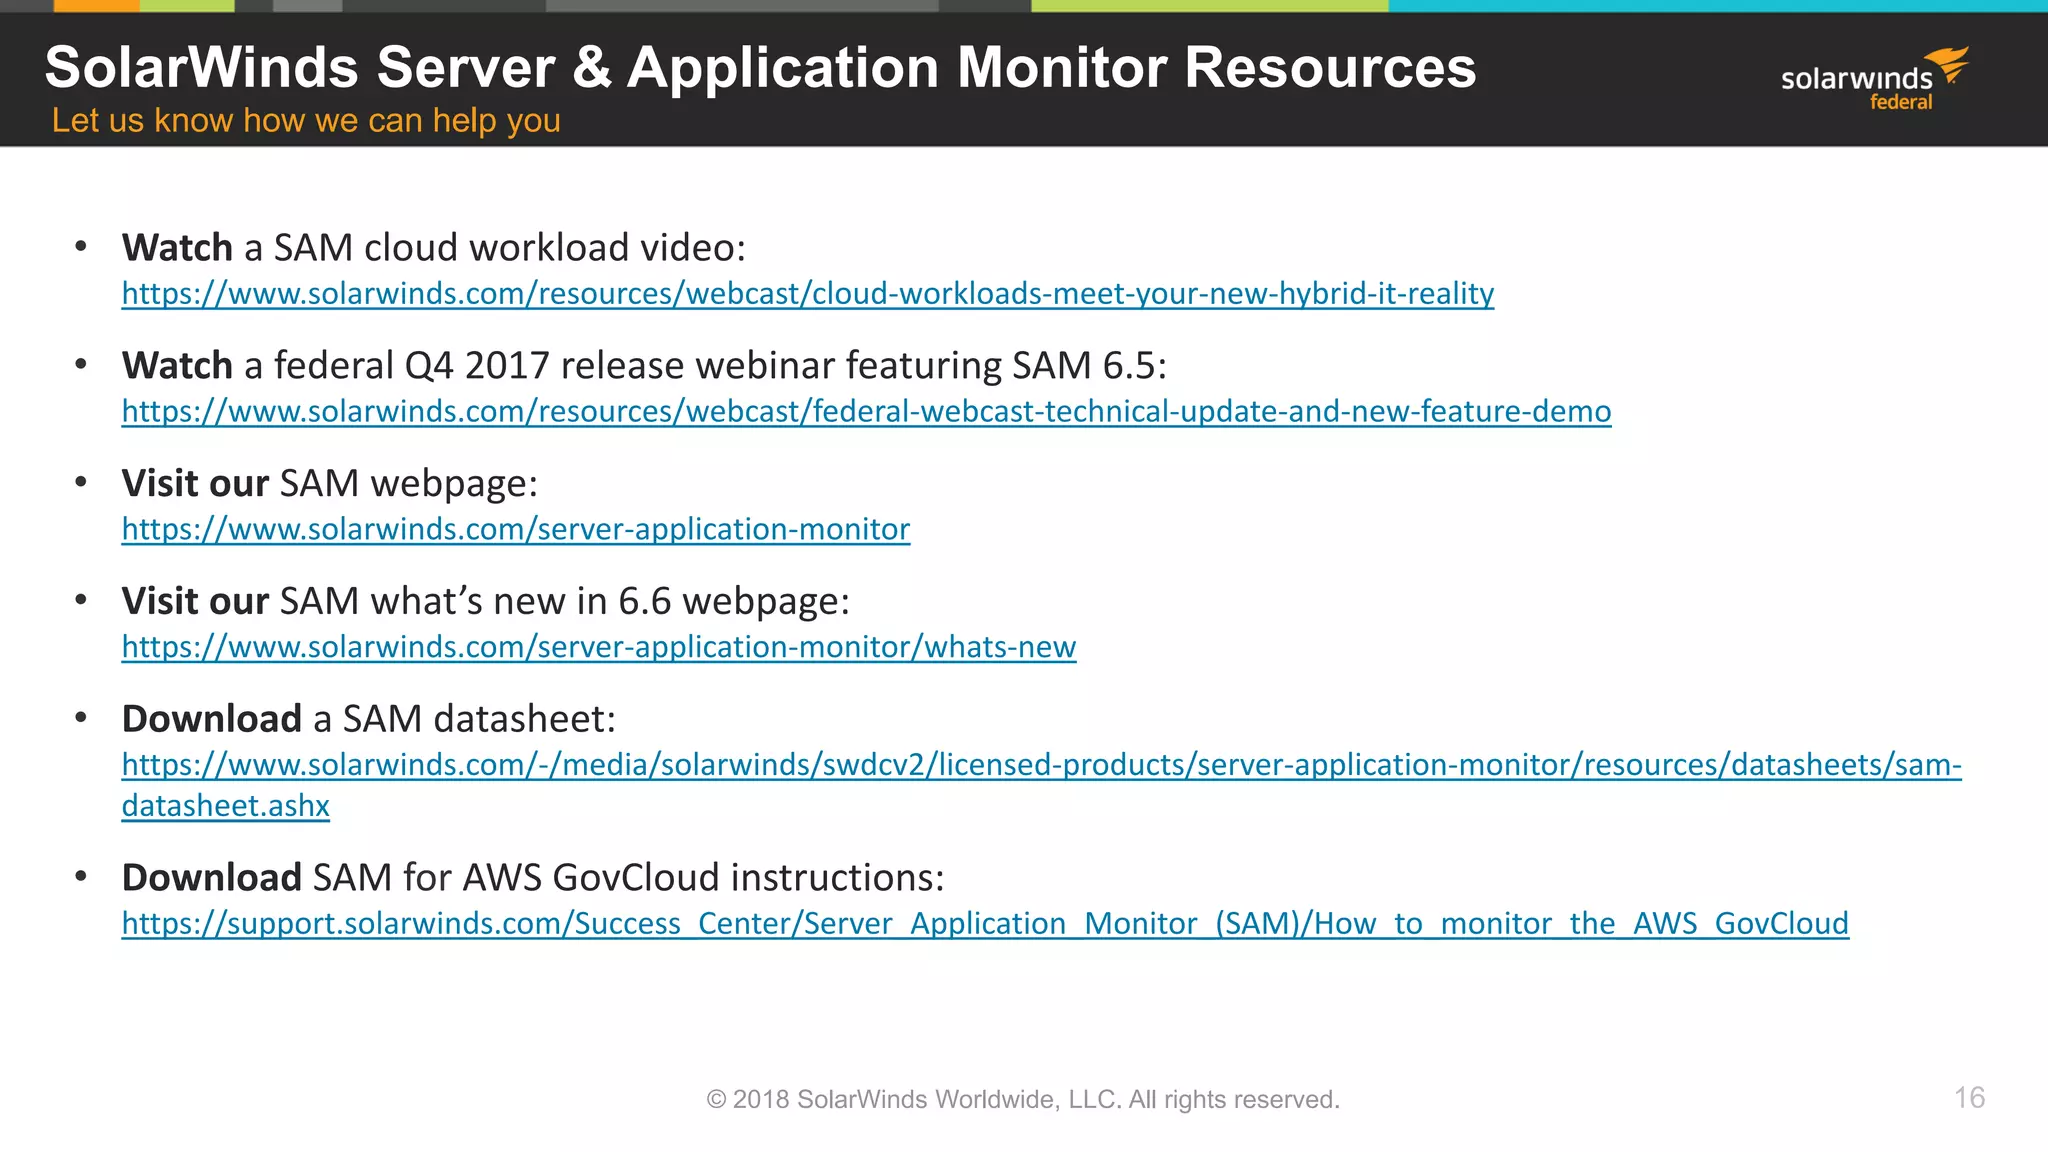Select text 'Download SAM for AWS GovCloud instructions:'
The image size is (2048, 1152).
[x=533, y=877]
